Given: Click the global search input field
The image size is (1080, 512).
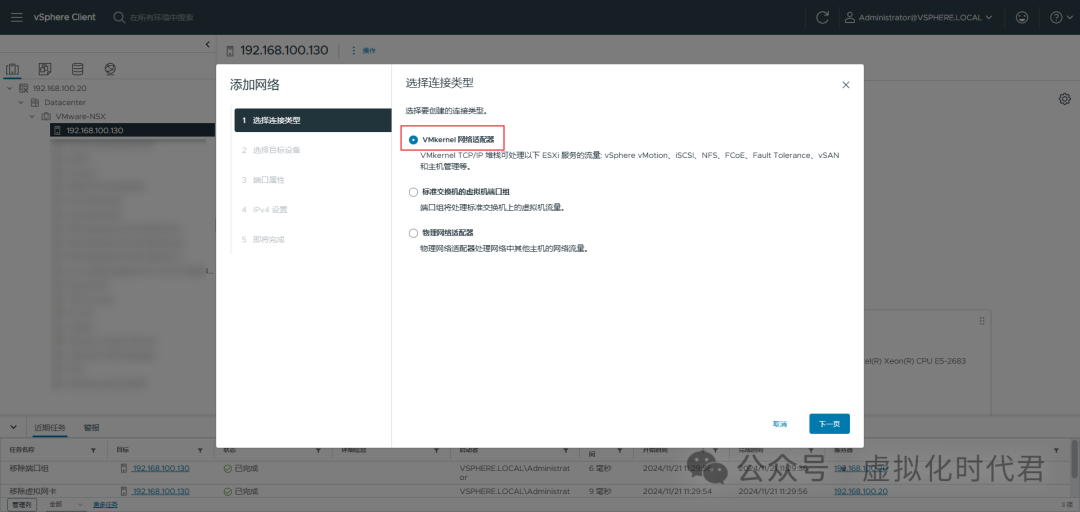Looking at the screenshot, I should (x=162, y=17).
